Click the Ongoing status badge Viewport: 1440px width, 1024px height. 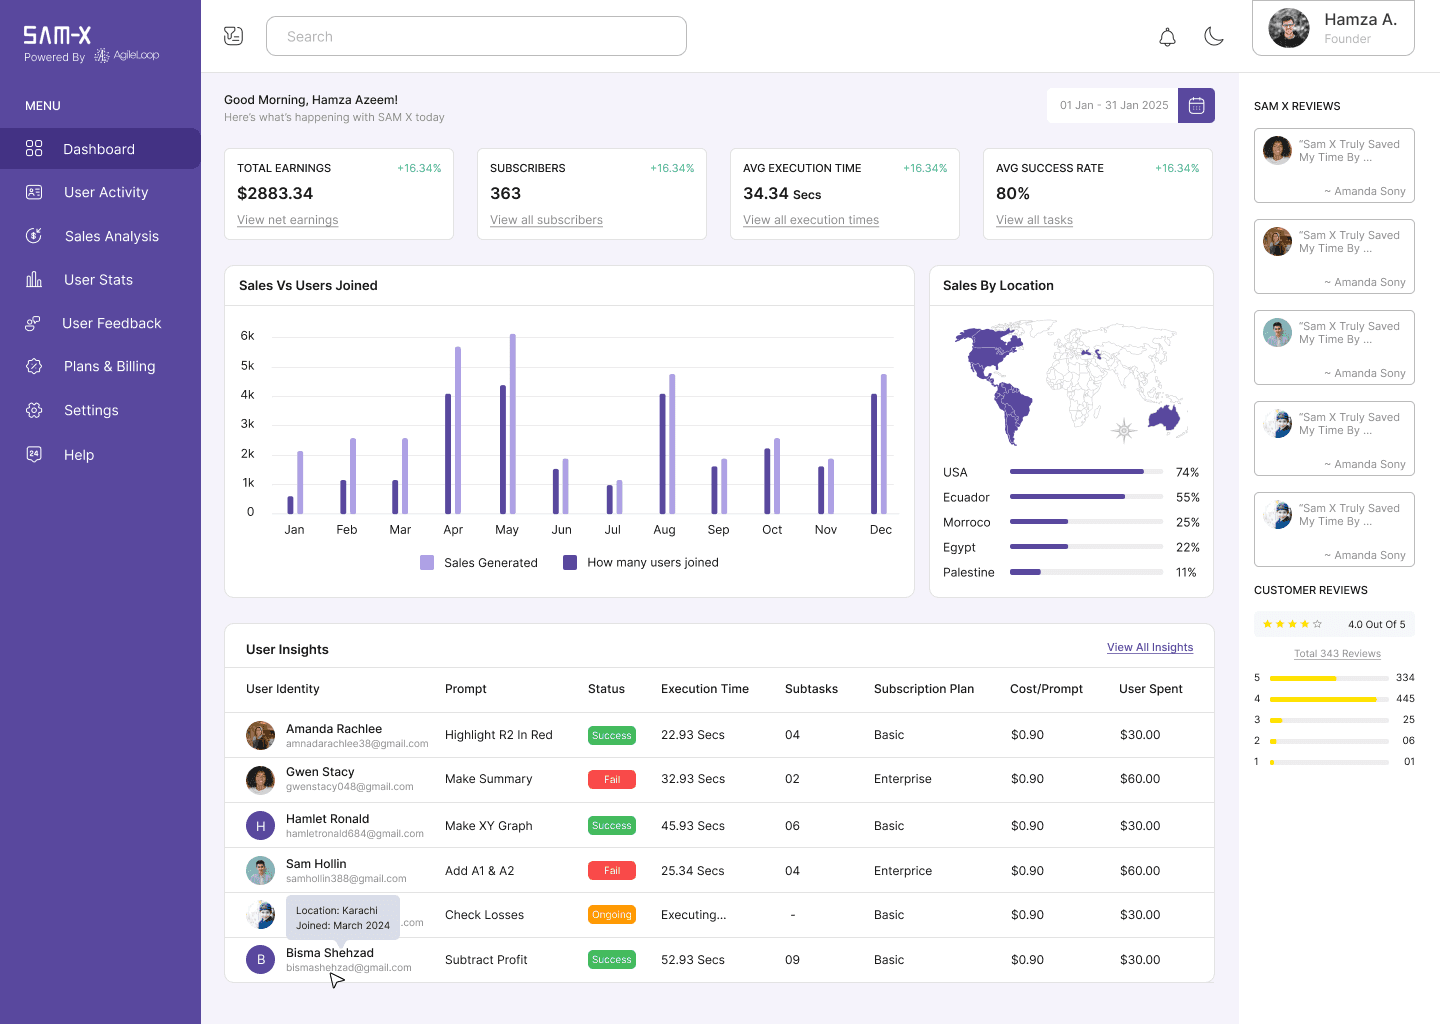click(x=612, y=914)
